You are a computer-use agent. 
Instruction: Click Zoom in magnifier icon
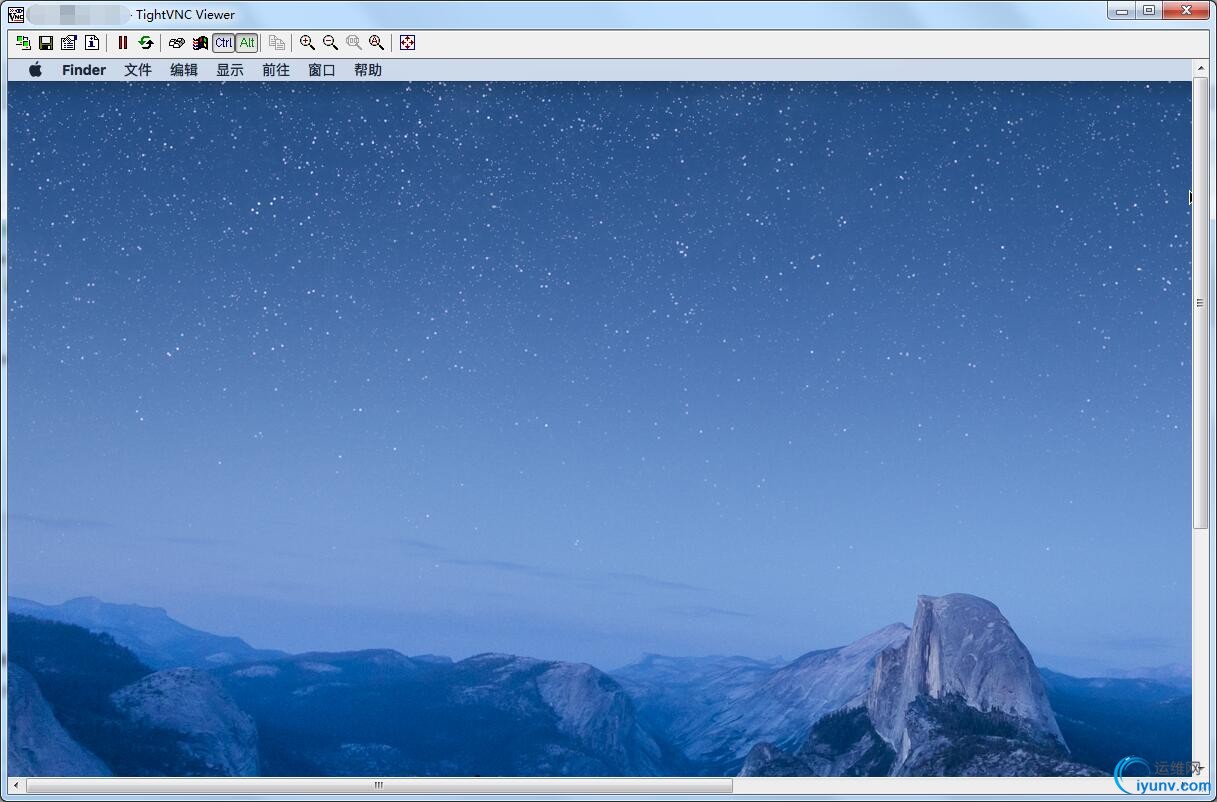pos(308,43)
